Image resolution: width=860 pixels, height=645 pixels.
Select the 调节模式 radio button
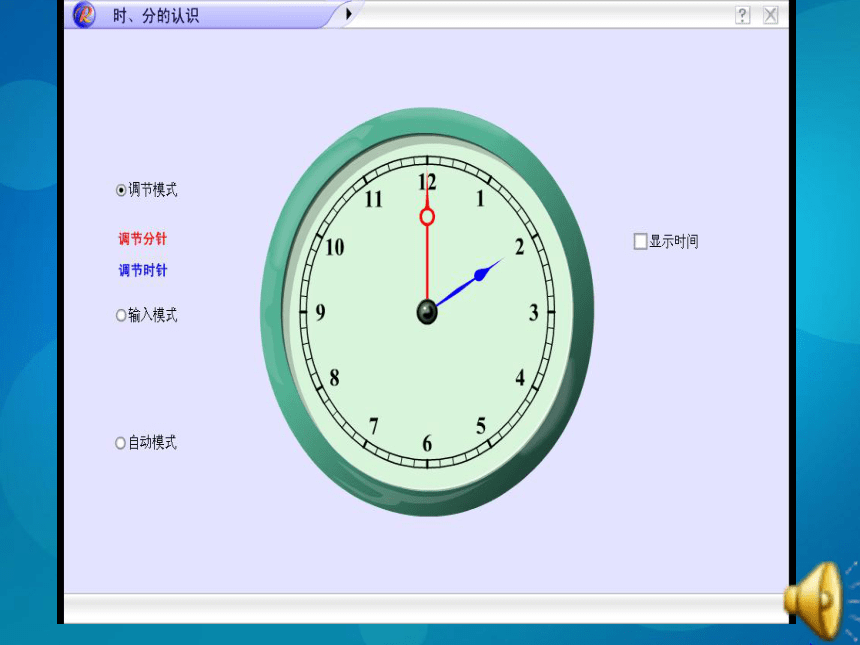click(121, 190)
